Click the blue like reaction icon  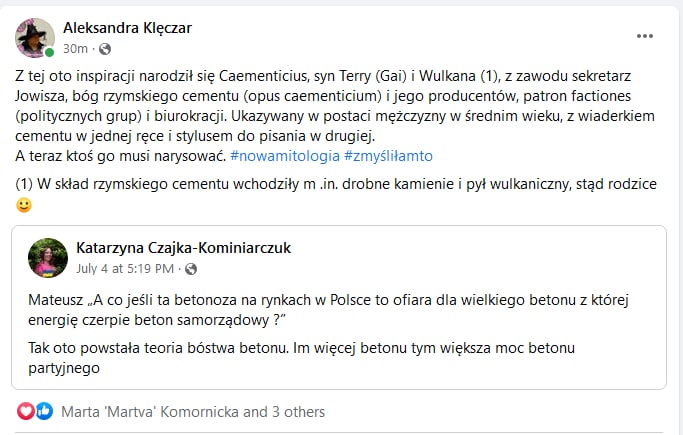[x=44, y=411]
